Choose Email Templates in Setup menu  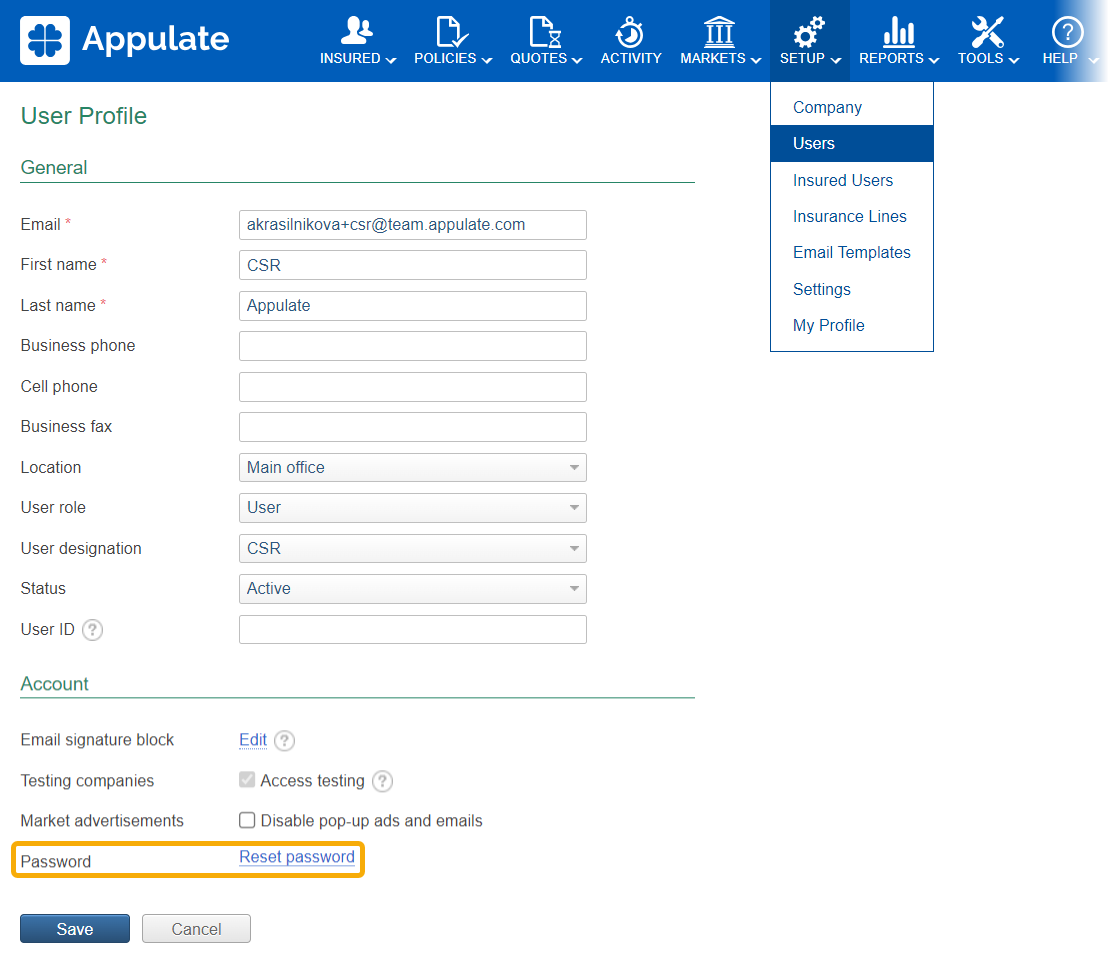pos(851,253)
